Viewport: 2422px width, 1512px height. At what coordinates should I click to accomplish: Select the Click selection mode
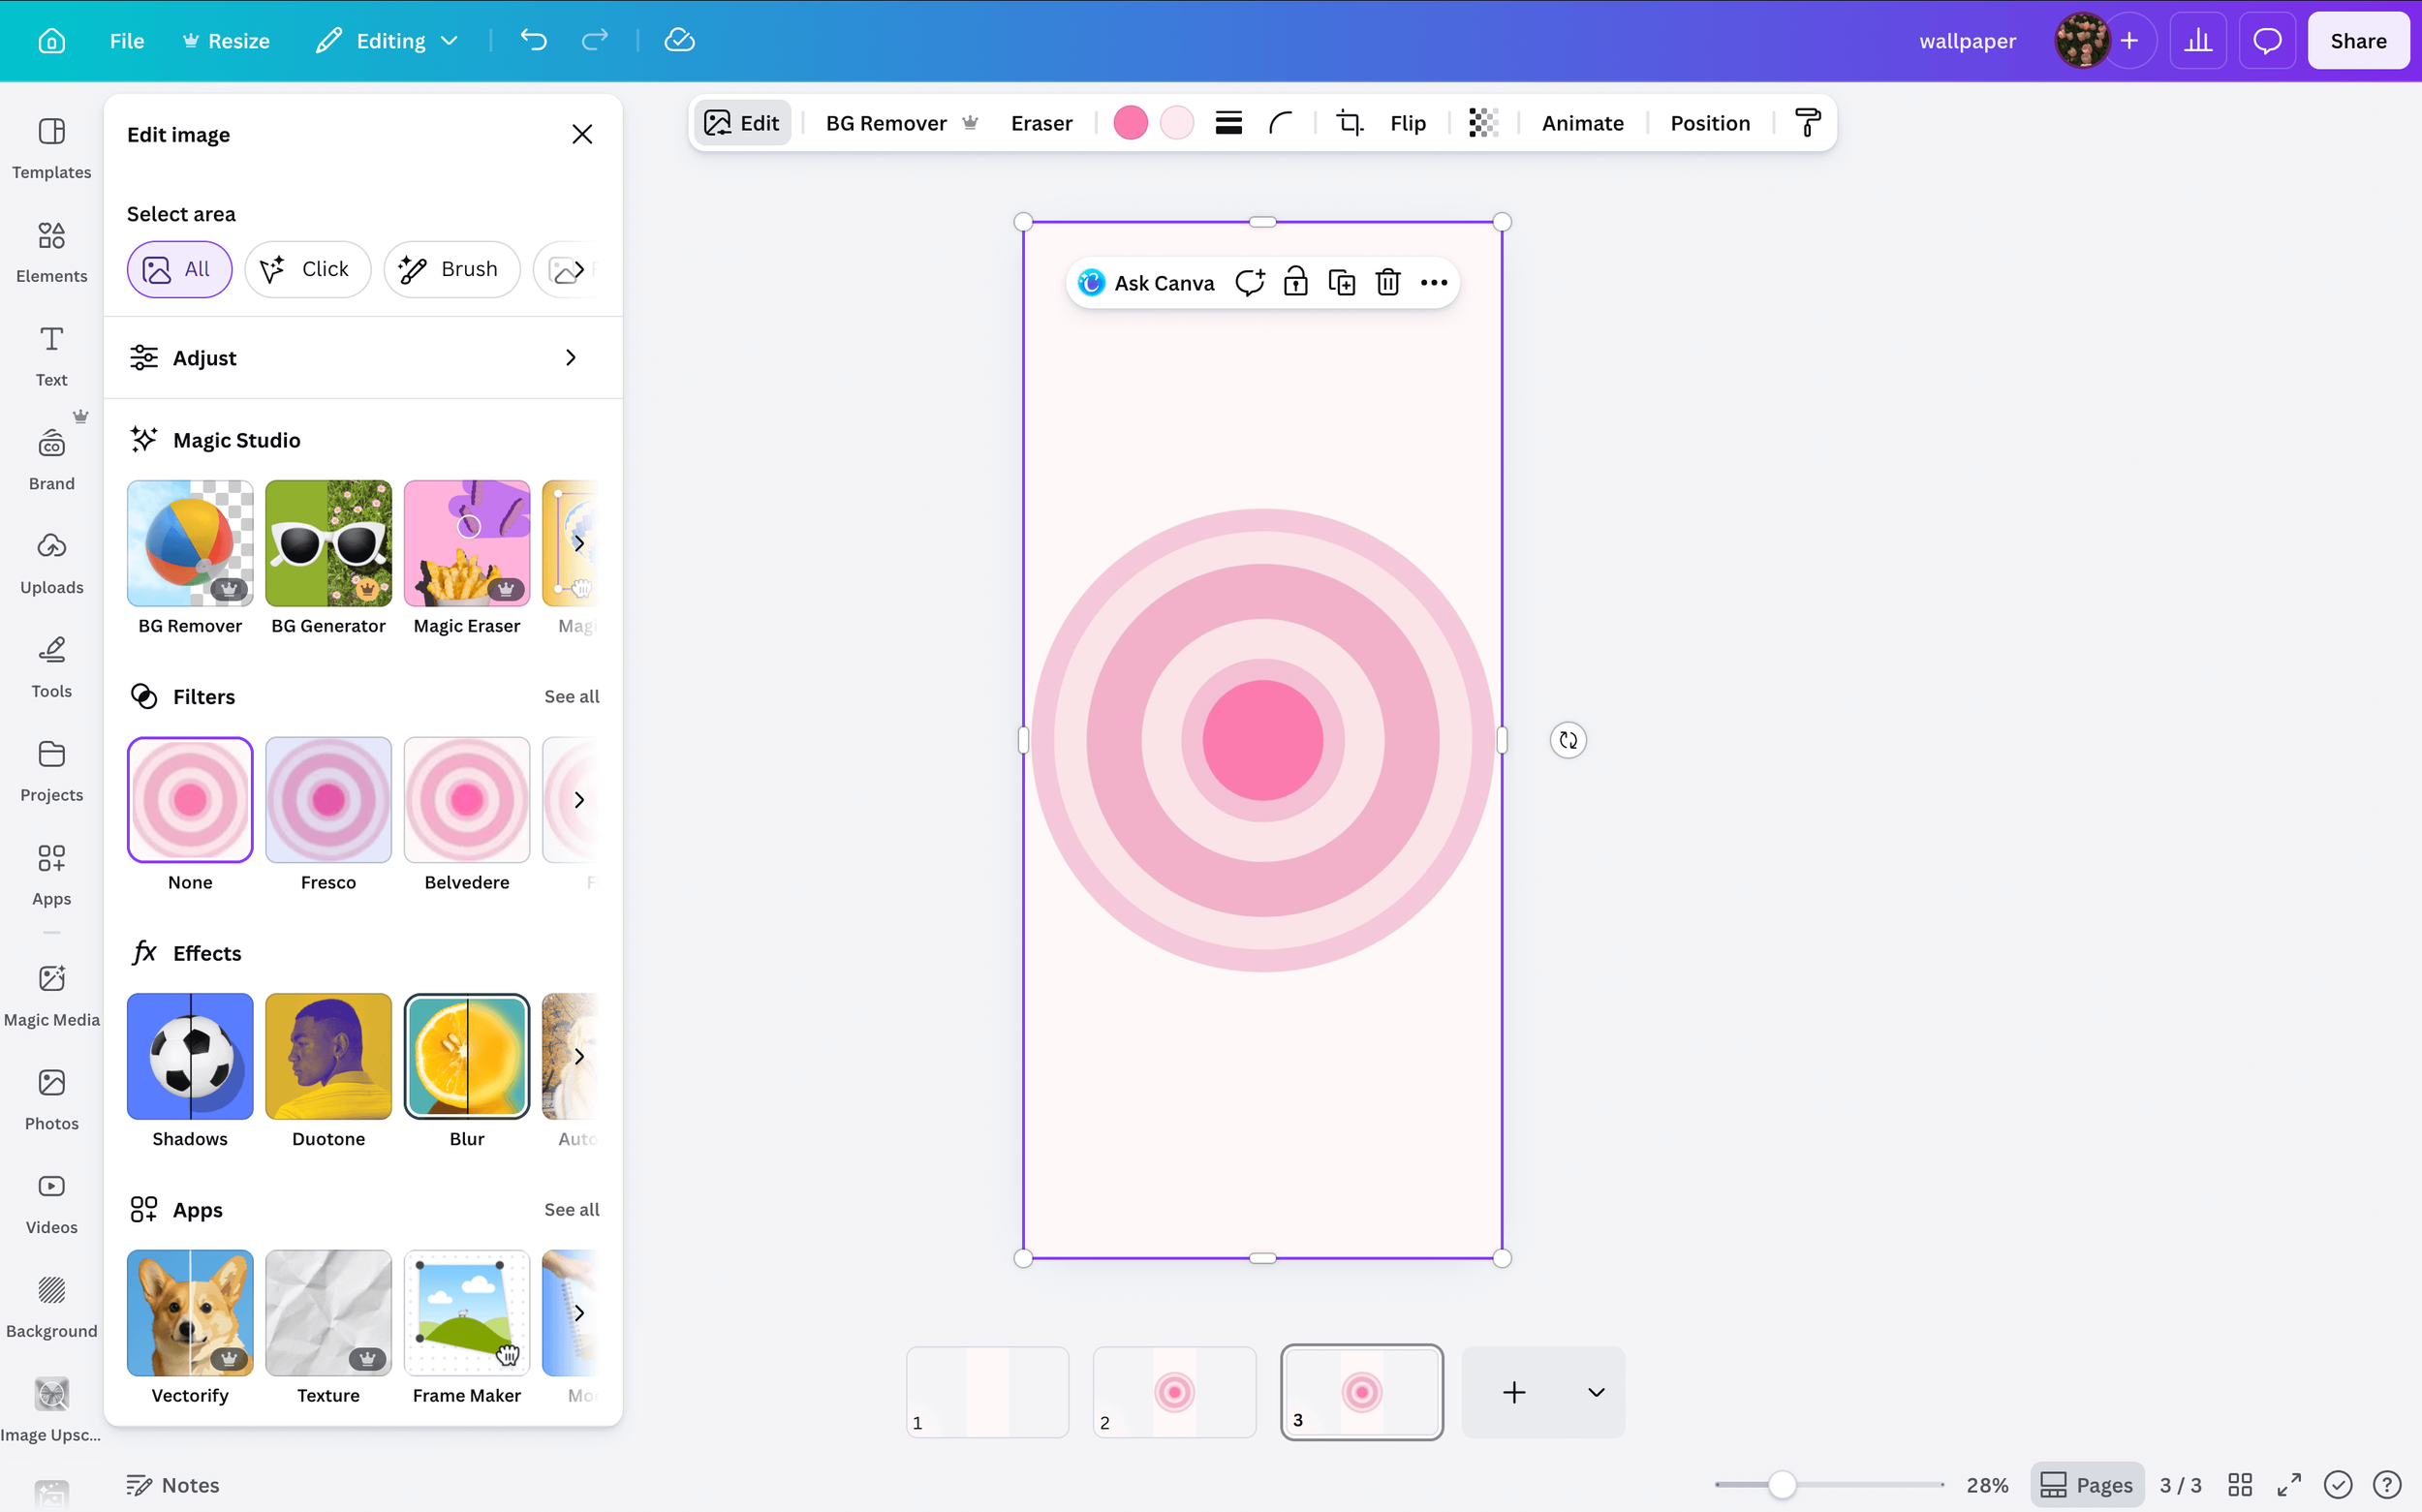[307, 269]
